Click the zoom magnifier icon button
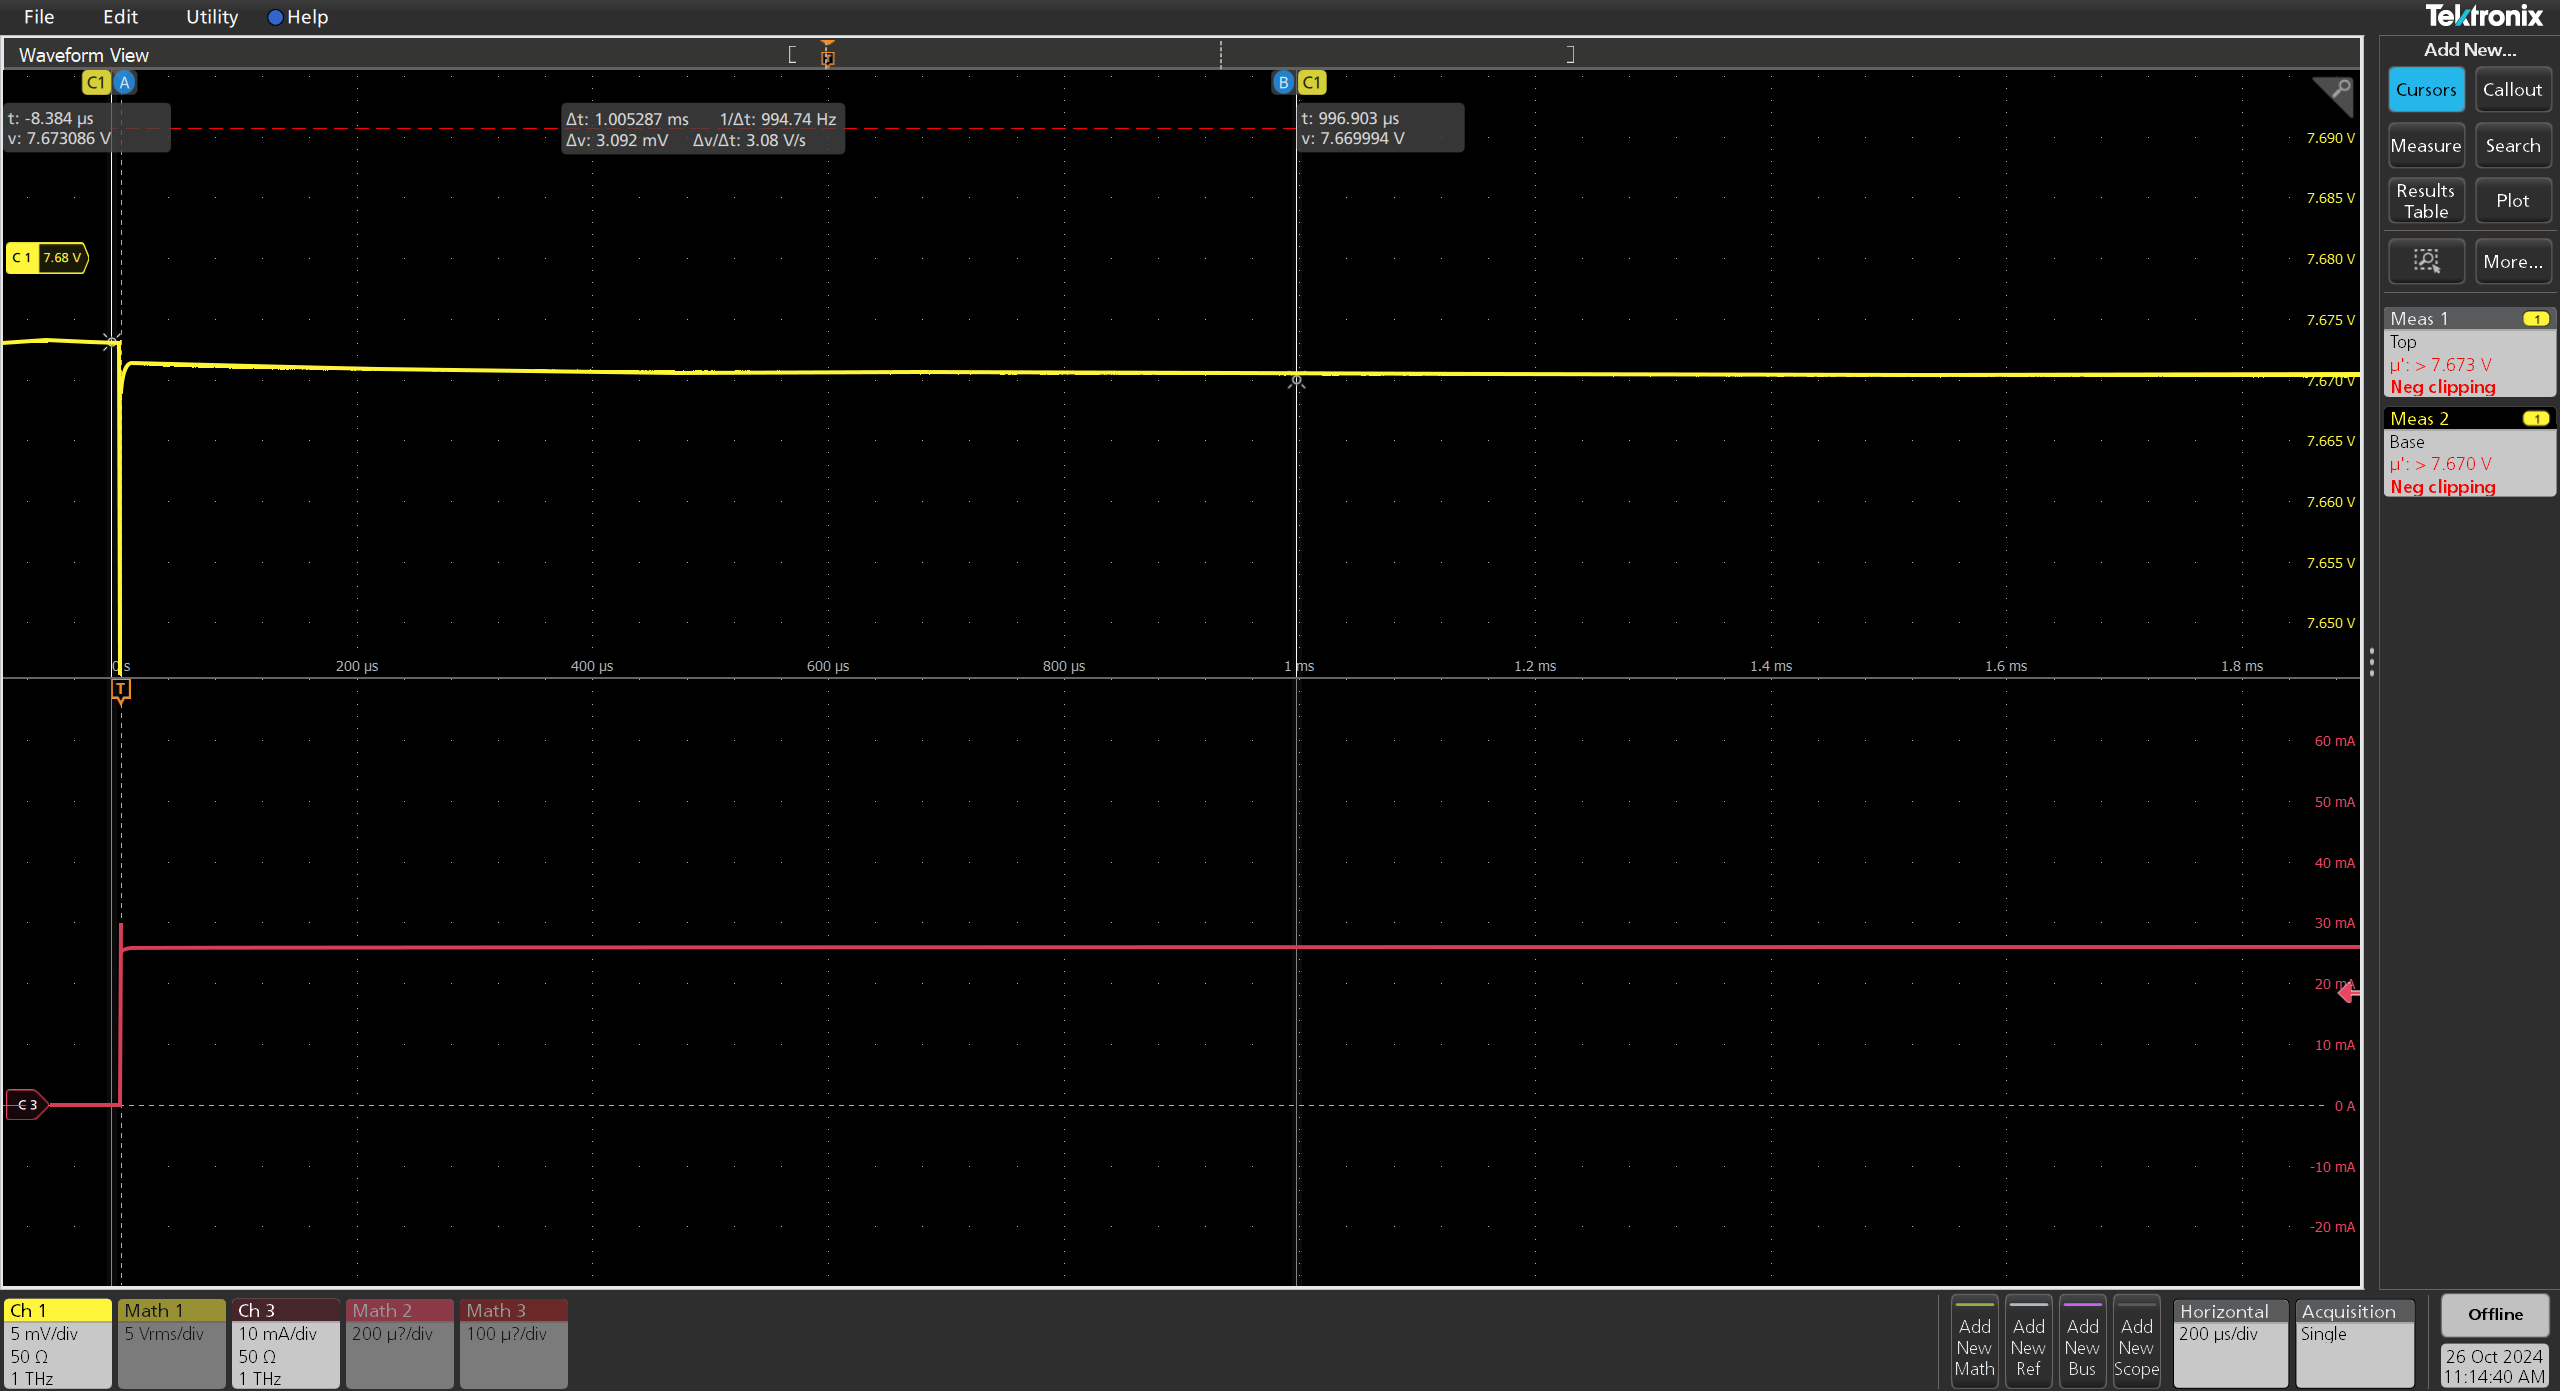The image size is (2560, 1391). 2426,262
